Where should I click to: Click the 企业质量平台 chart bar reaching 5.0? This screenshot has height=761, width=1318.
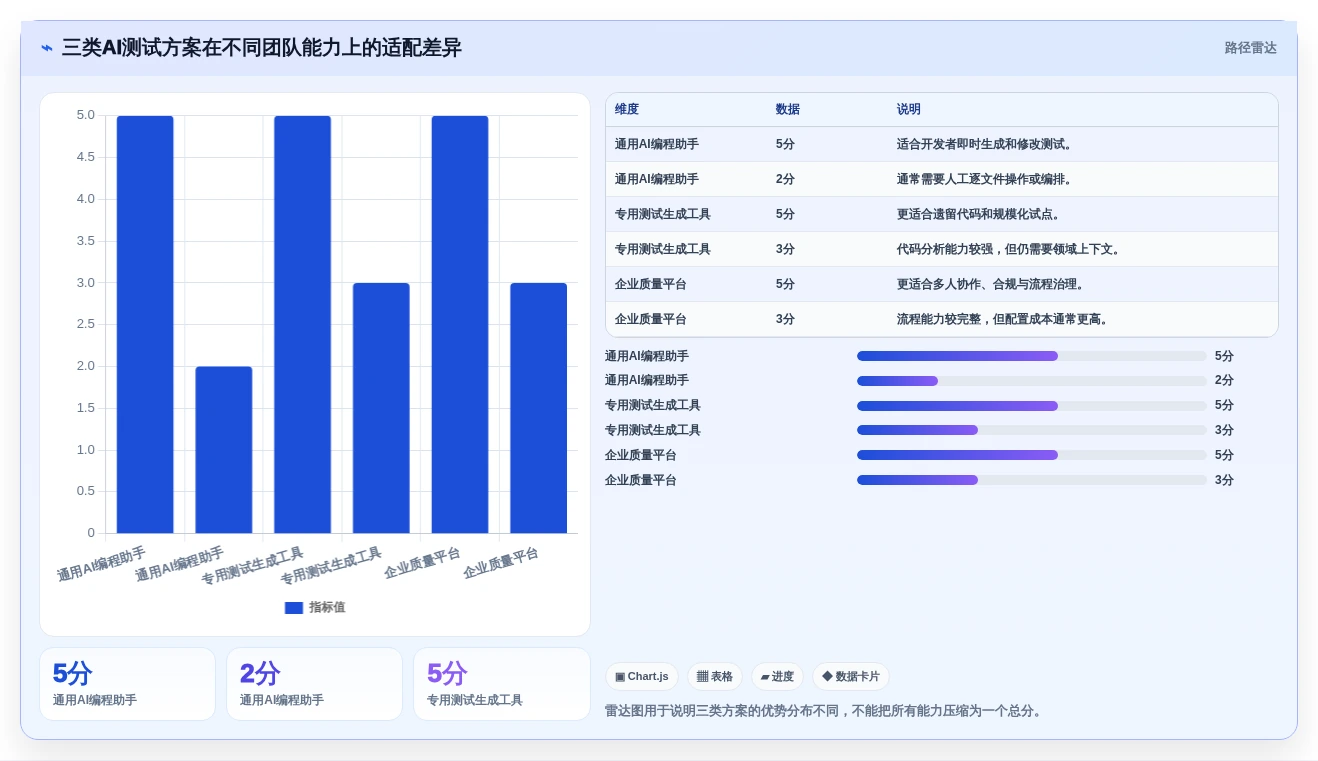(x=460, y=324)
